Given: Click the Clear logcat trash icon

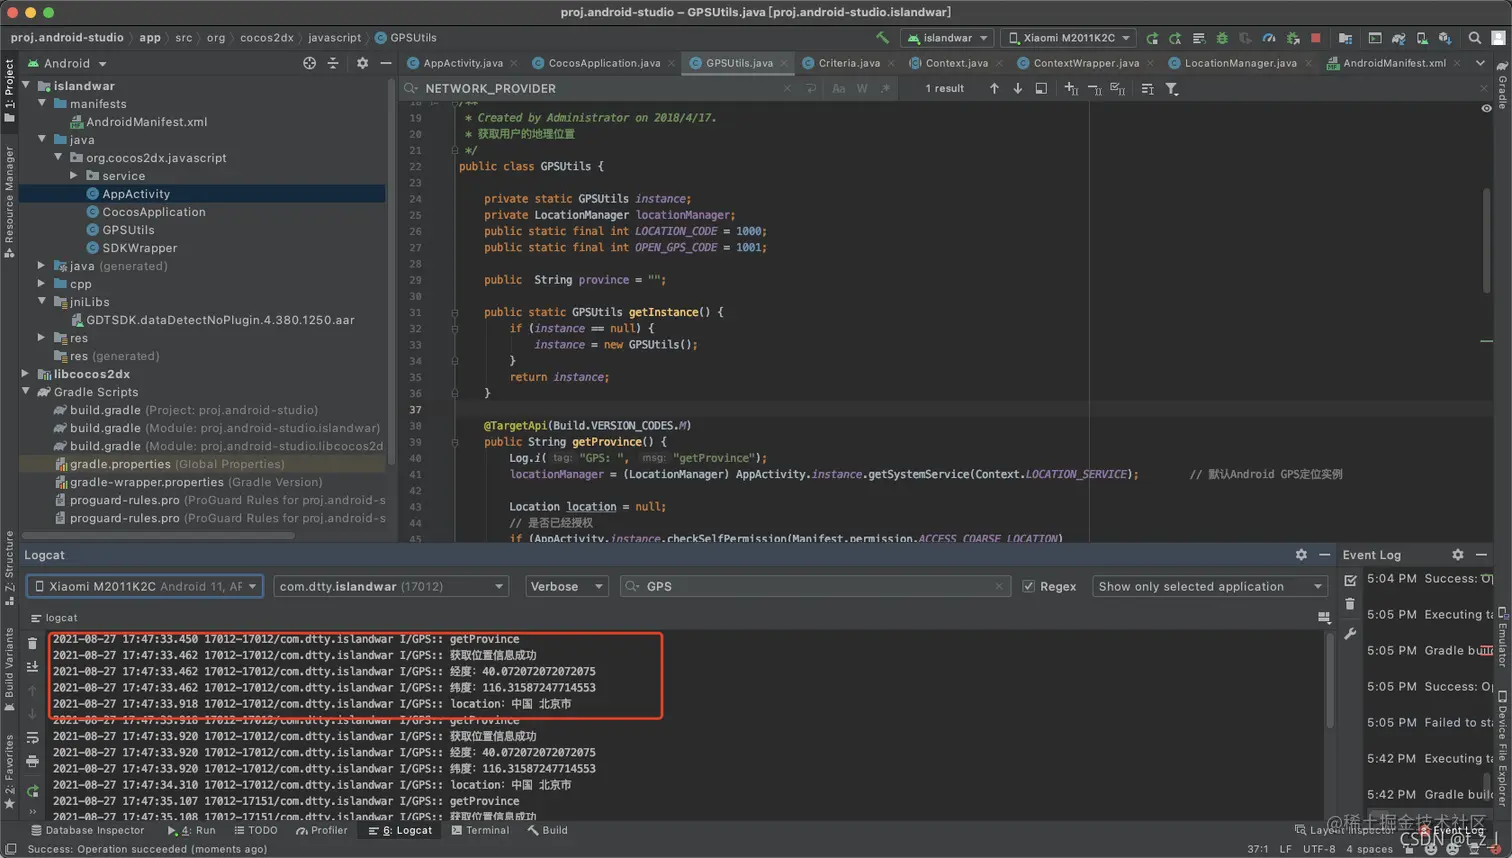Looking at the screenshot, I should [32, 643].
